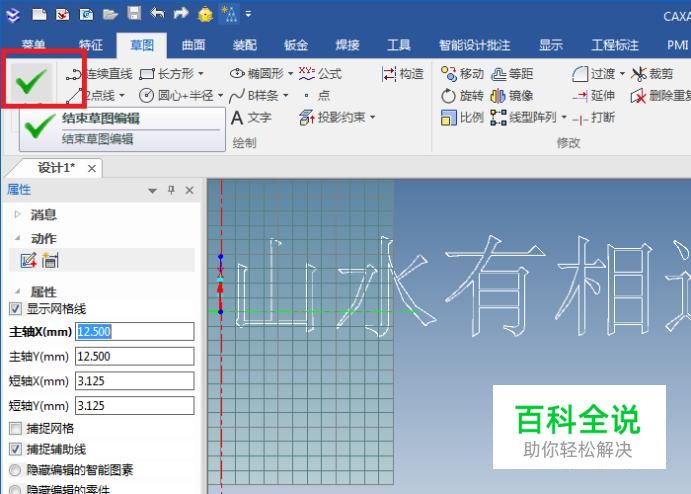Switch to the Feature ribbon tab
The height and width of the screenshot is (494, 691).
[91, 45]
